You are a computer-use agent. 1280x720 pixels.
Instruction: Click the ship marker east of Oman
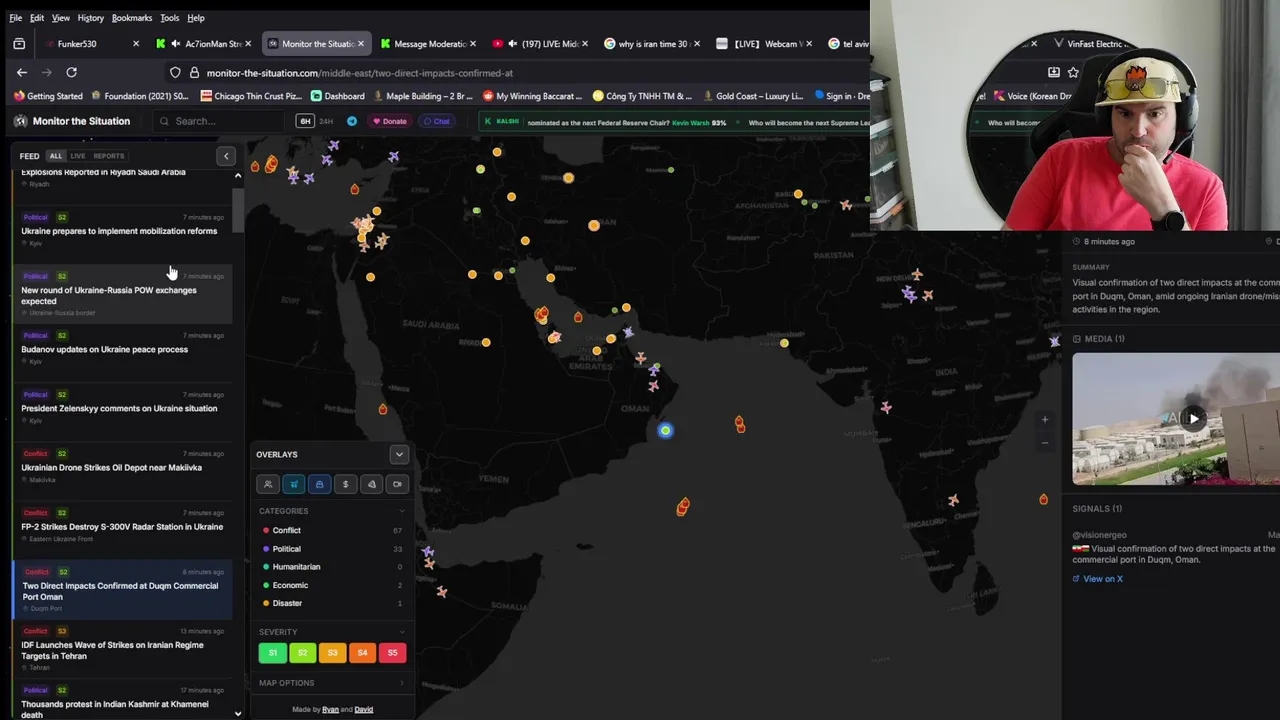(740, 425)
